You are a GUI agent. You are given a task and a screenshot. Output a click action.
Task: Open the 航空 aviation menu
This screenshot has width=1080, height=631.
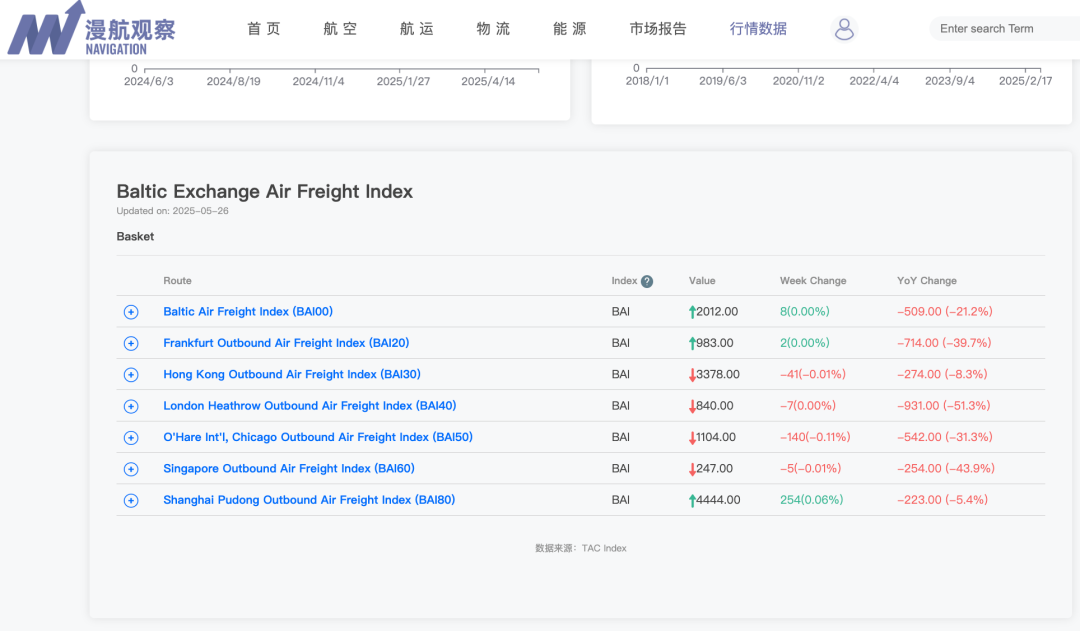[340, 29]
